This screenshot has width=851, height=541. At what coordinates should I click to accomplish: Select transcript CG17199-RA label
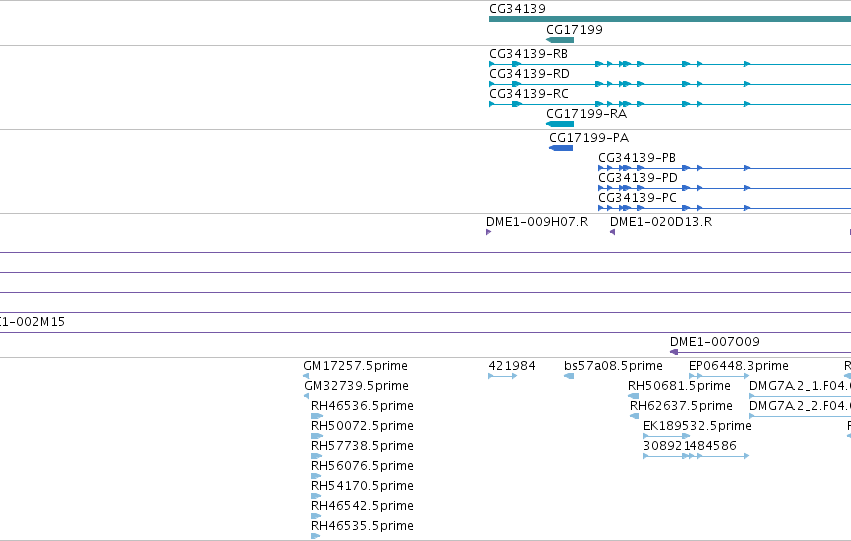click(x=586, y=114)
